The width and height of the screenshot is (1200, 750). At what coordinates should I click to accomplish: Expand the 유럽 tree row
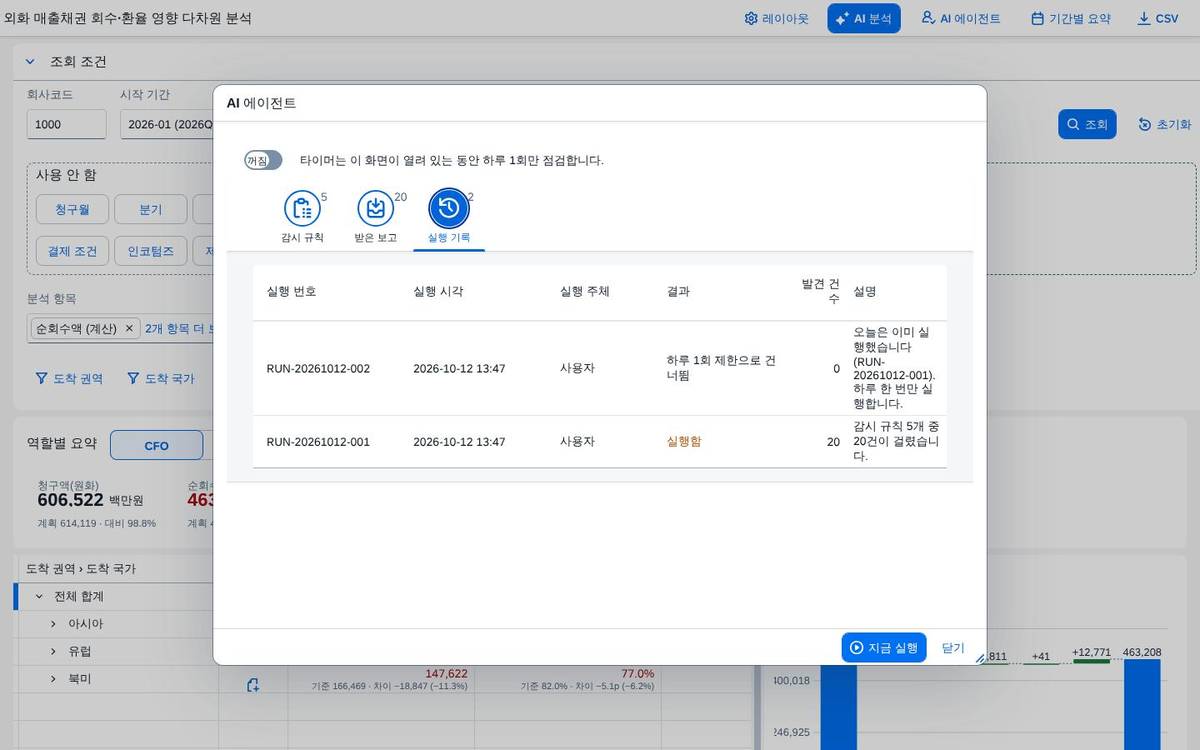[x=53, y=651]
